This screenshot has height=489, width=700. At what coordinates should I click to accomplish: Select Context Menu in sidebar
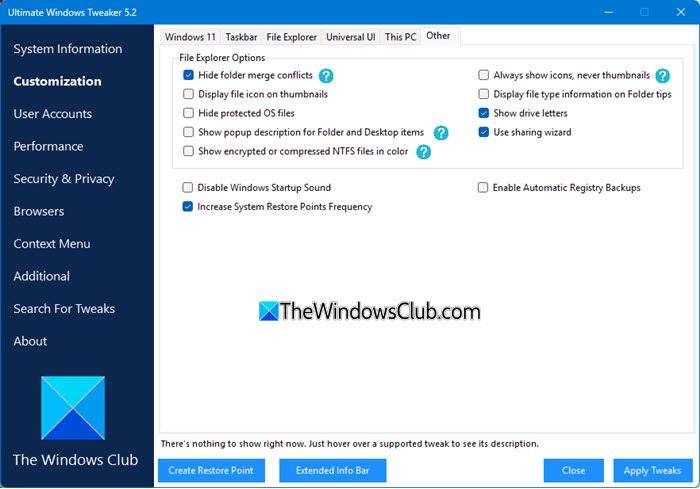(x=52, y=244)
